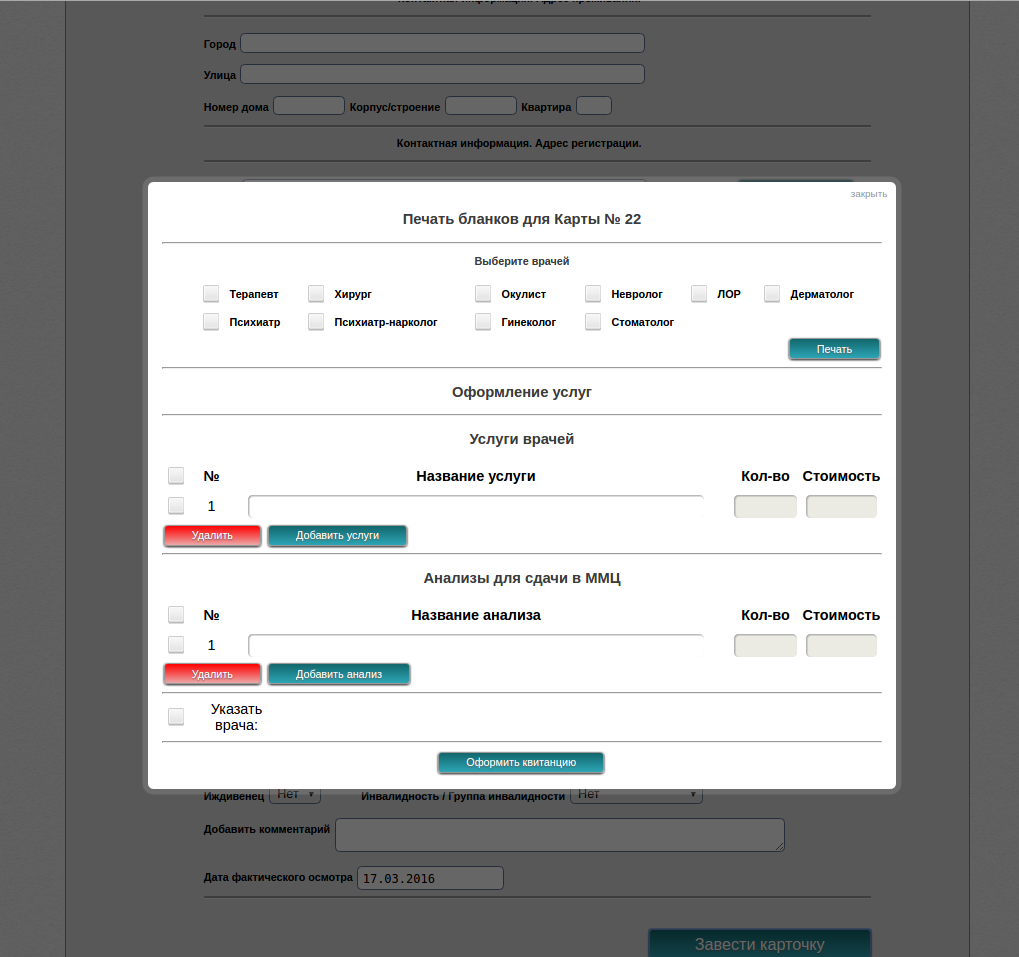Toggle the Гинеколог checkbox
The width and height of the screenshot is (1019, 957).
483,322
